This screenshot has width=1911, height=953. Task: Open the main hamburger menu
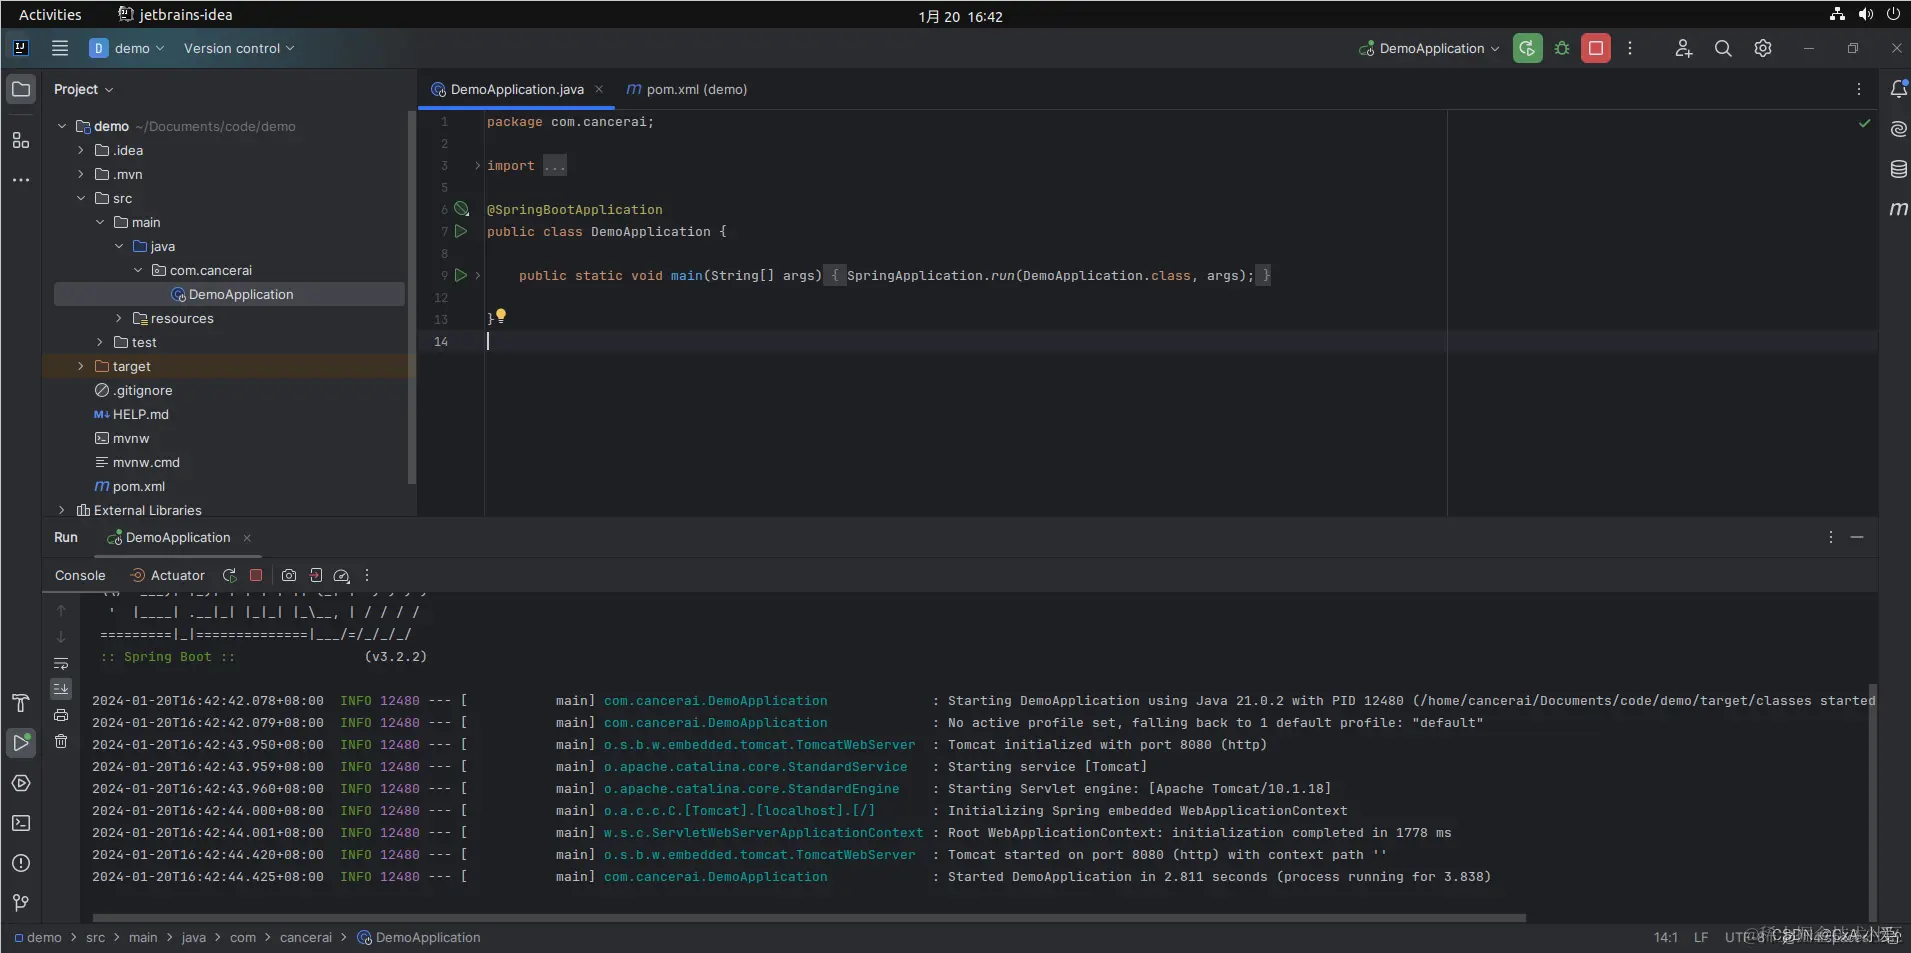tap(60, 48)
